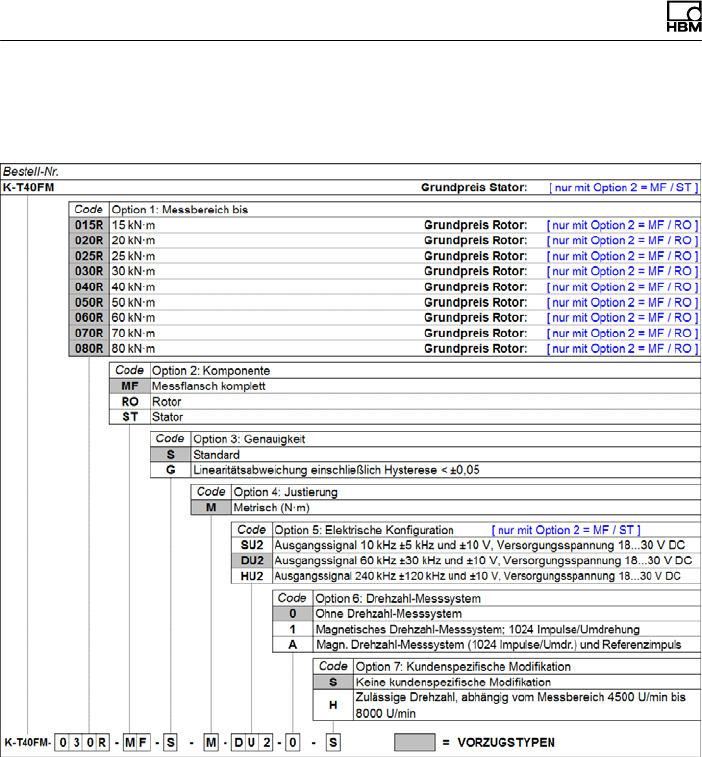The height and width of the screenshot is (757, 702).
Task: Click the 'M' code cell next to Metrisch
Action: pyautogui.click(x=211, y=508)
